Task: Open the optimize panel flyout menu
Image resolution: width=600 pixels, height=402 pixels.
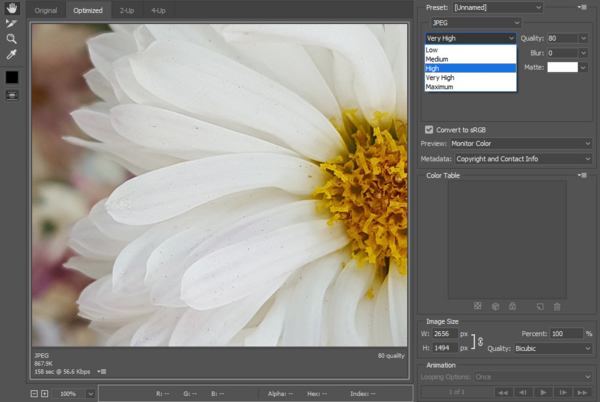Action: coord(582,7)
